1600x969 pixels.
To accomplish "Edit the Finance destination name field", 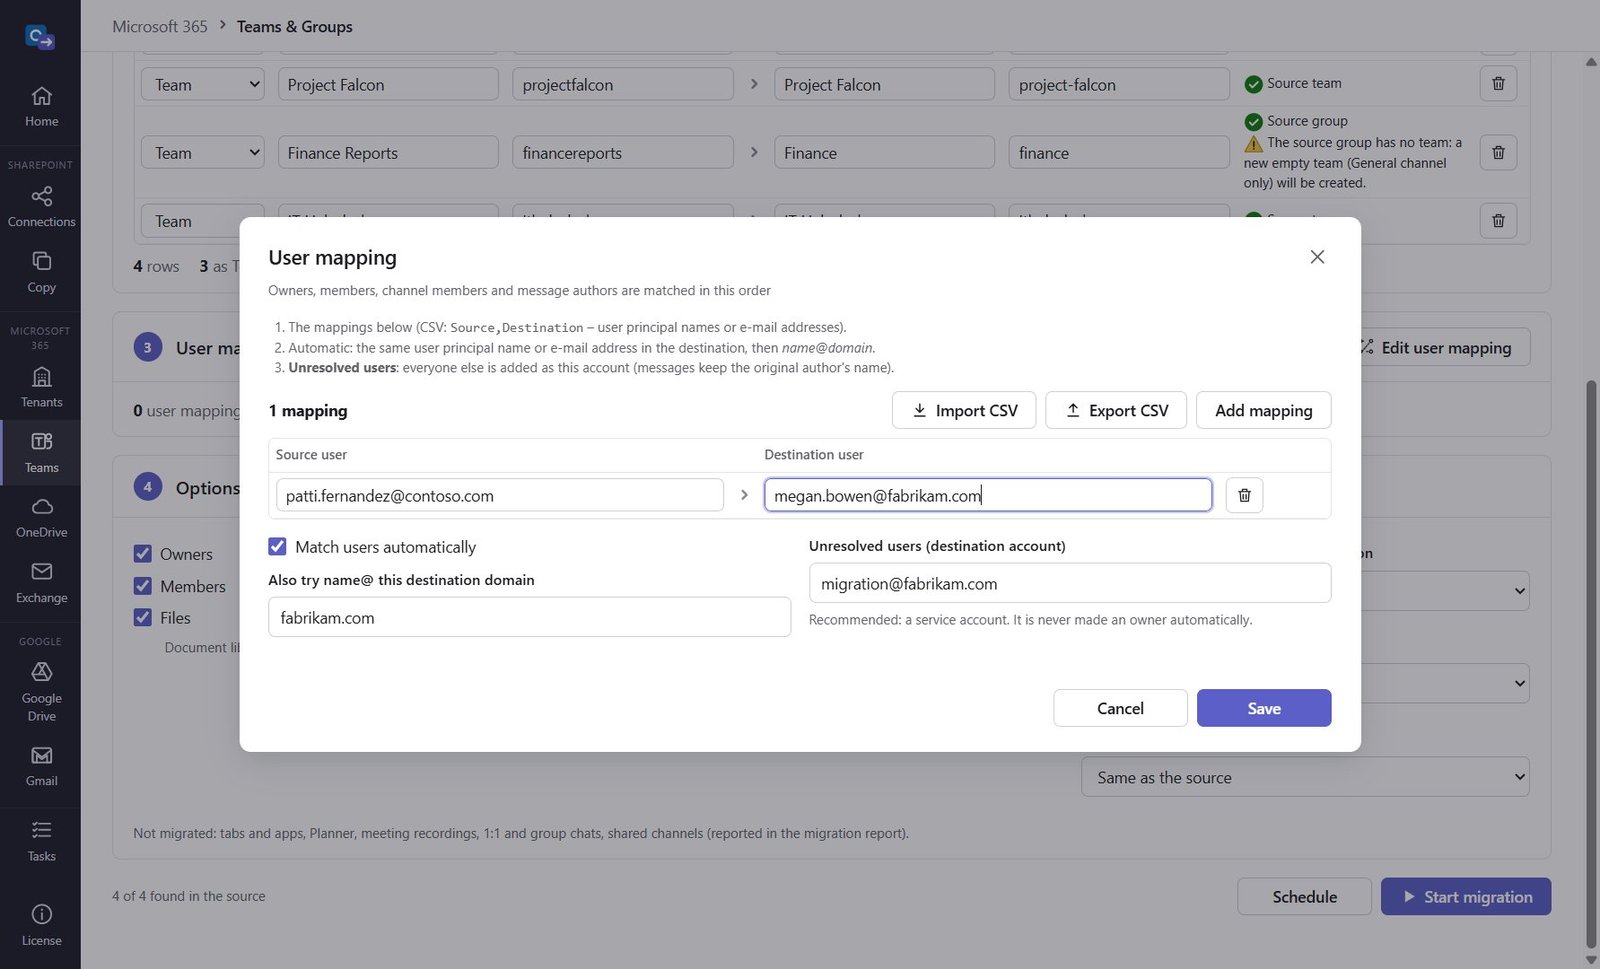I will [884, 152].
